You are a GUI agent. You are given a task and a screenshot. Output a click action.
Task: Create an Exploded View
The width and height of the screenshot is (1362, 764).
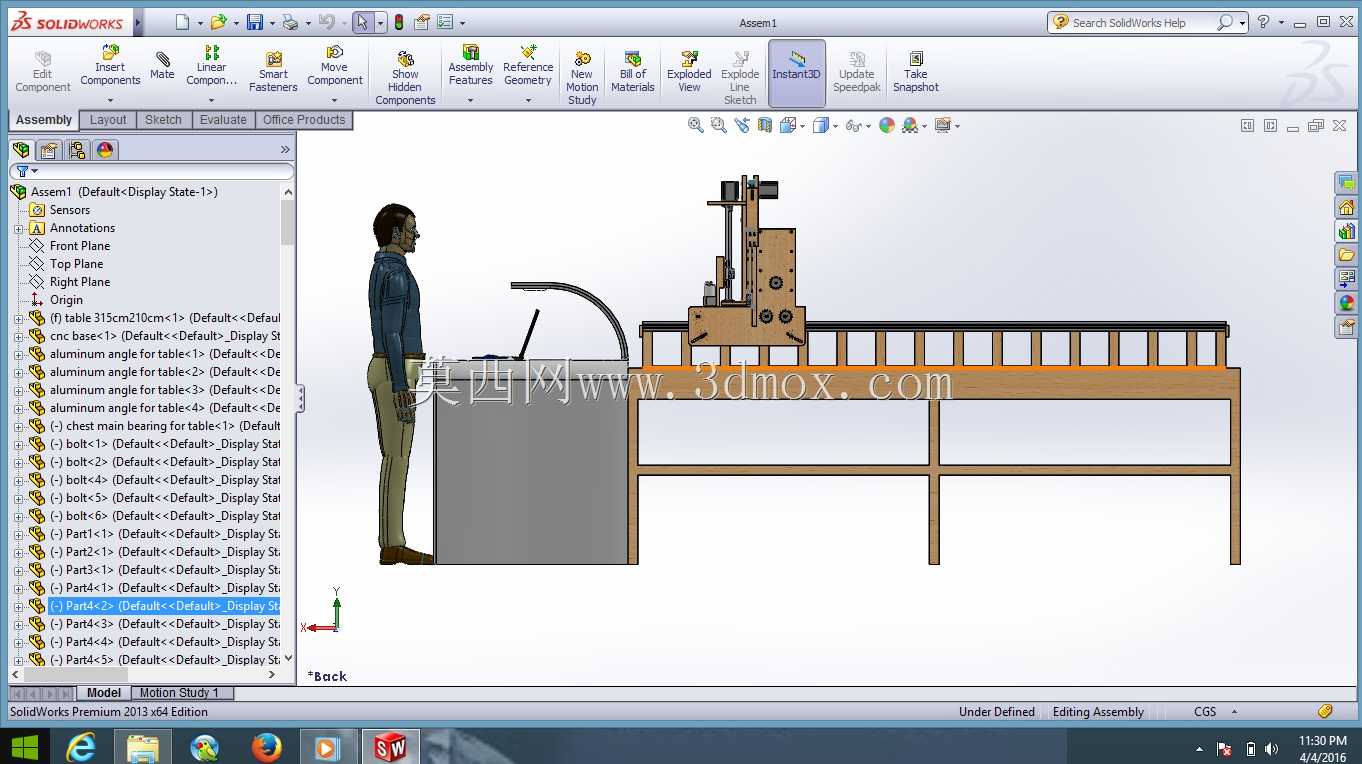click(689, 72)
